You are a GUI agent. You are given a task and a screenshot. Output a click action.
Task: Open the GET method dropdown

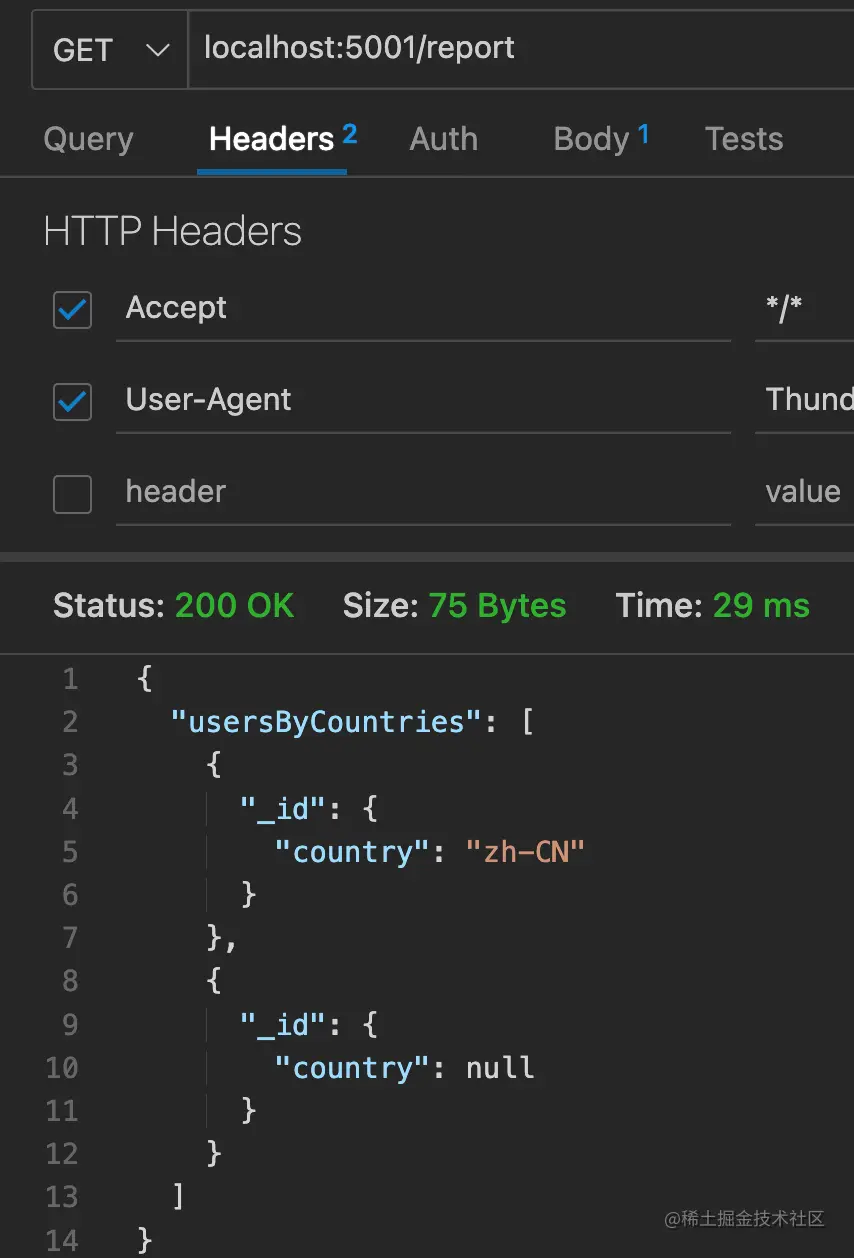click(x=110, y=50)
